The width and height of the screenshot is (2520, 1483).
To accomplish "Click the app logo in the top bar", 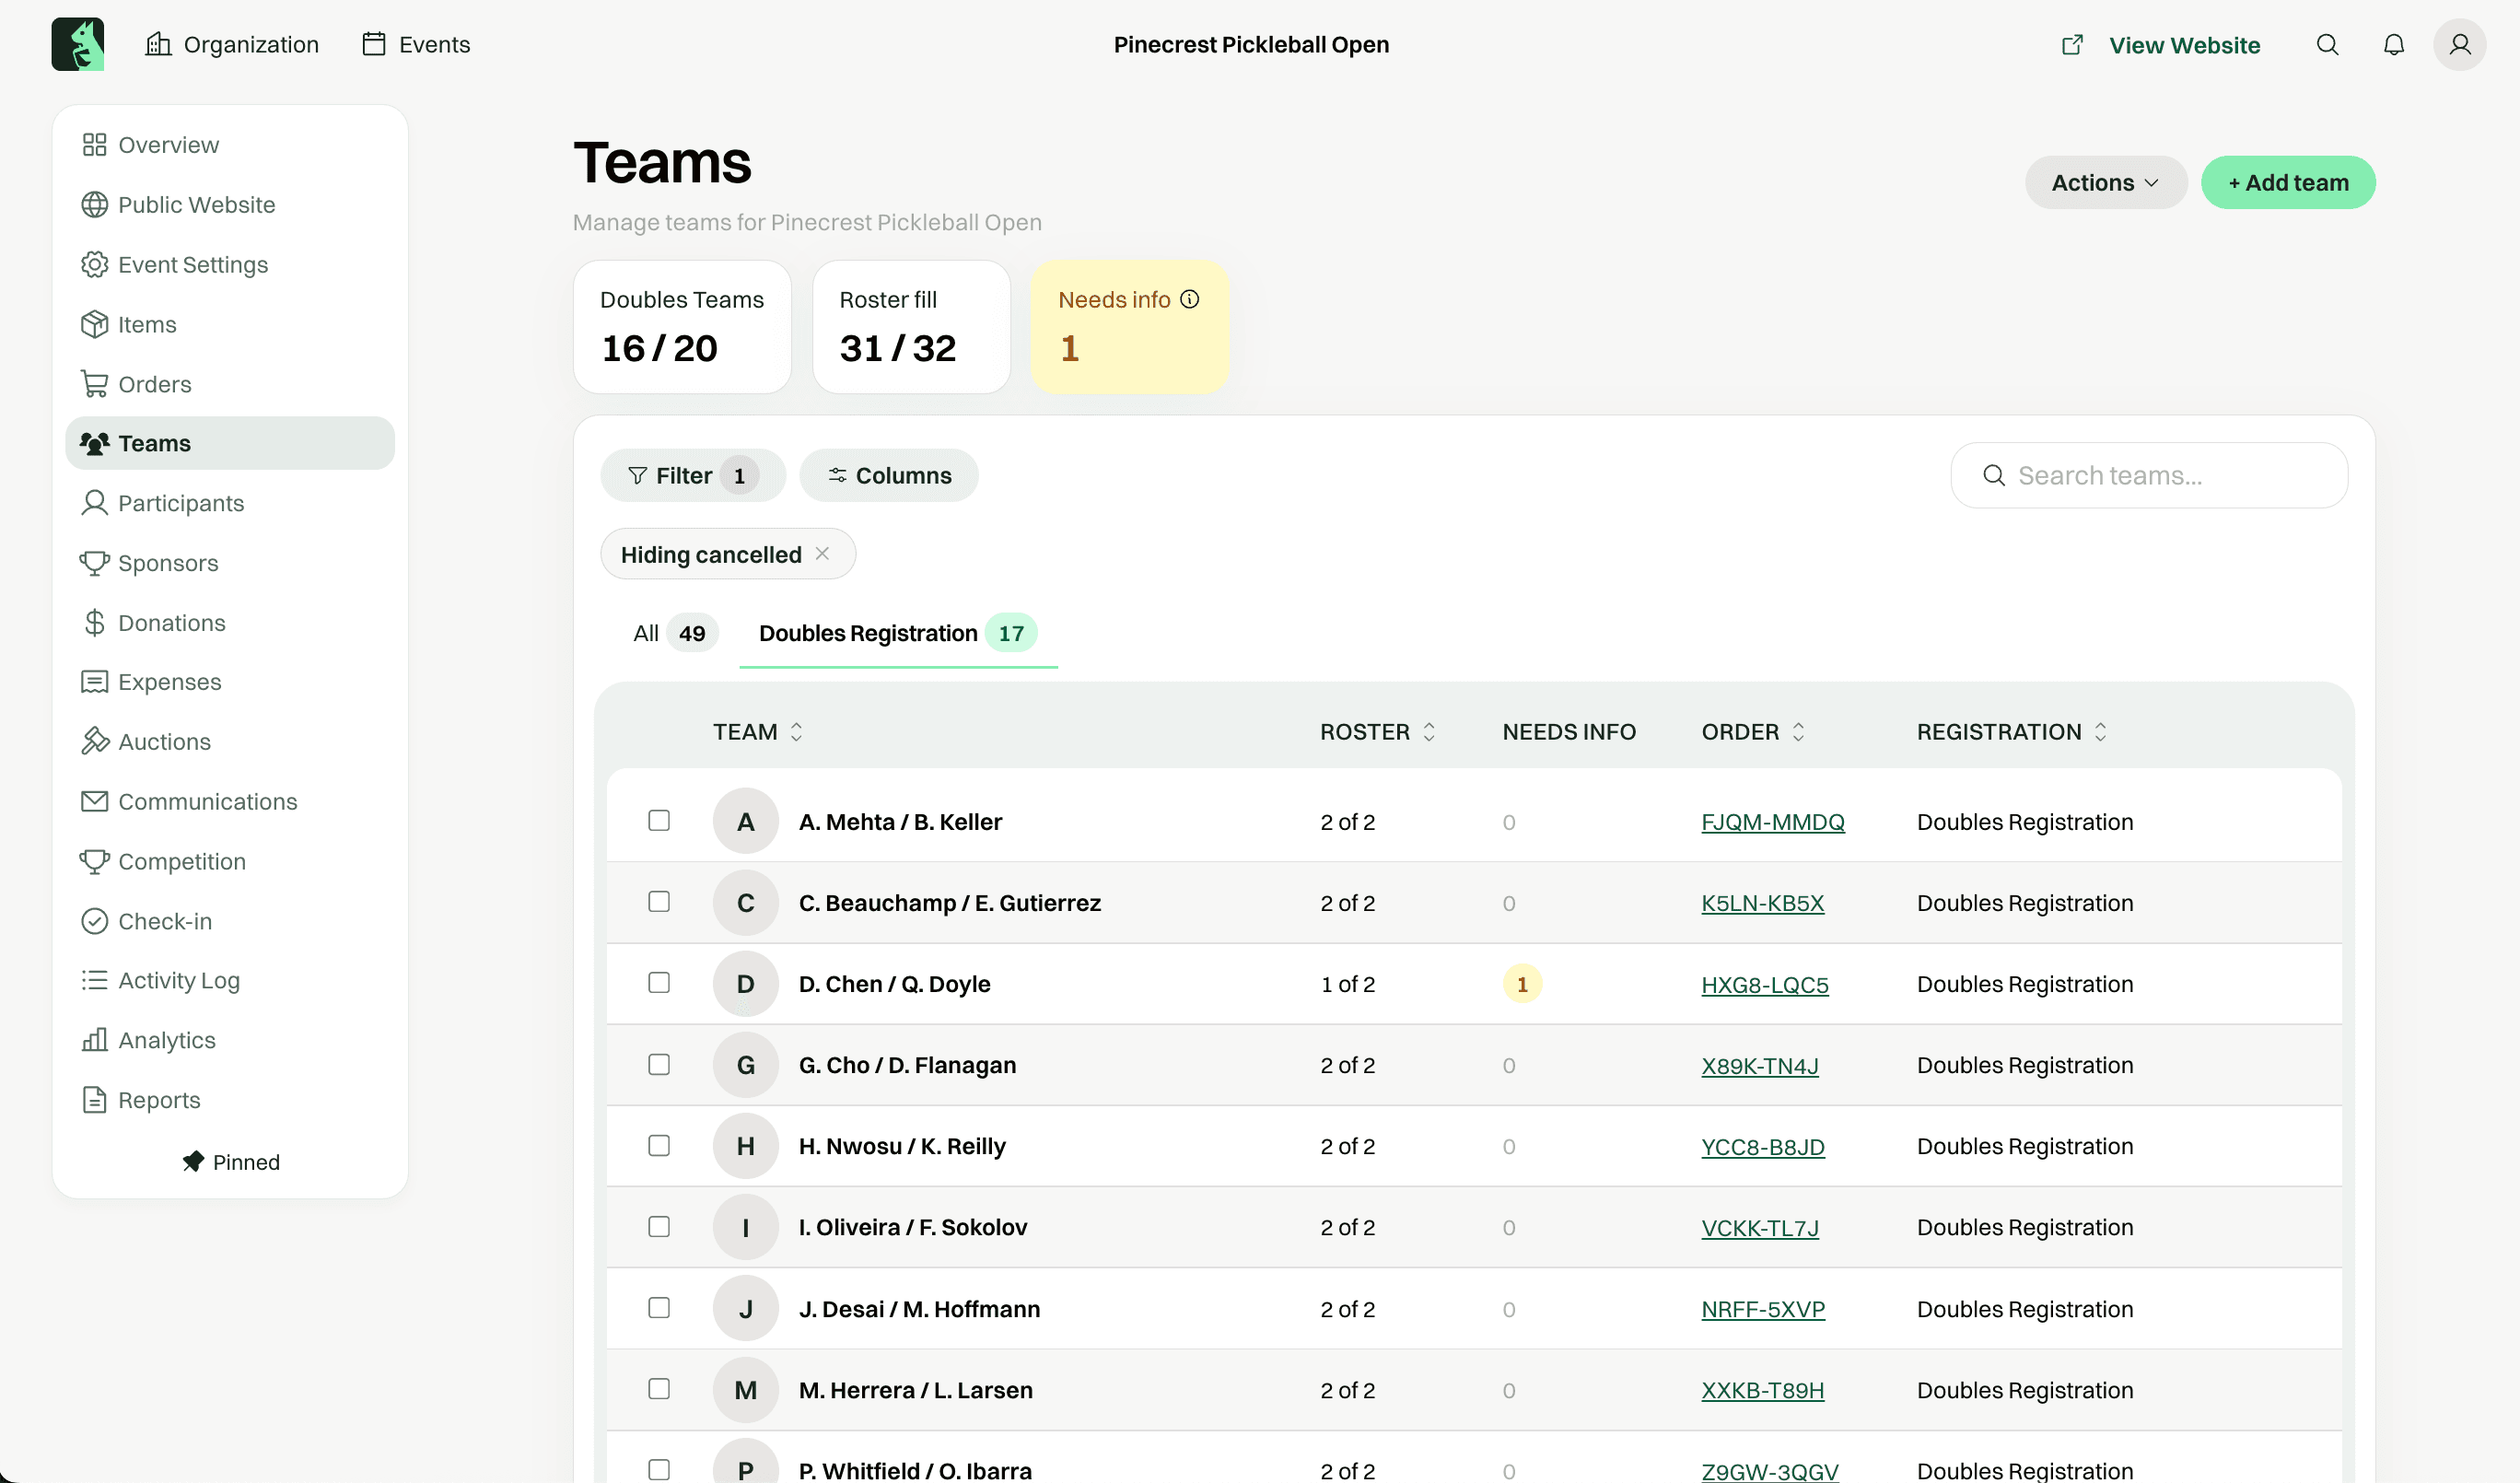I will 78,44.
